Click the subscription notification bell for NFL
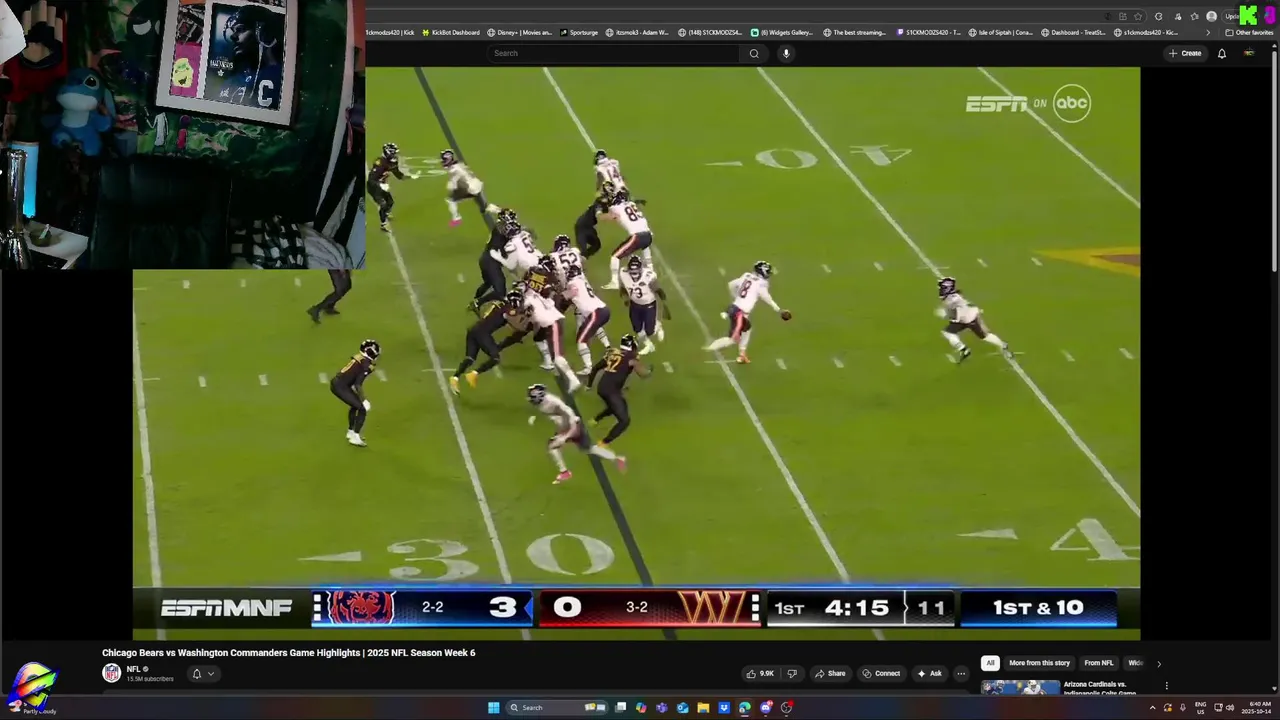 [x=196, y=673]
